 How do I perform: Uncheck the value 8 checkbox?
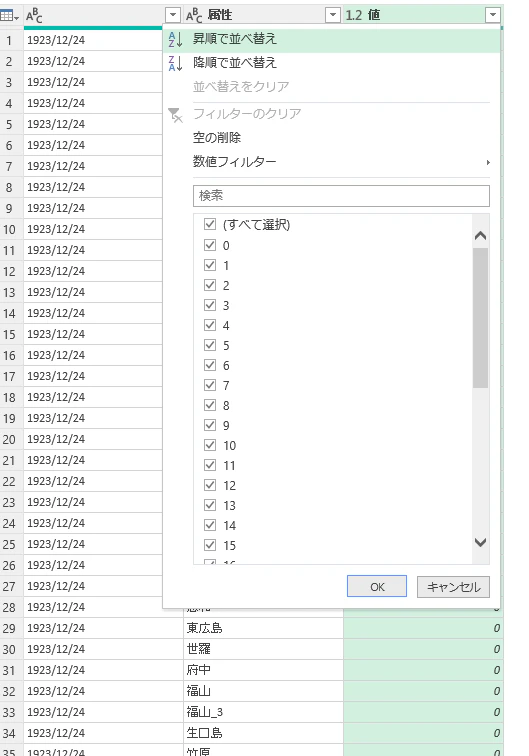pos(210,405)
